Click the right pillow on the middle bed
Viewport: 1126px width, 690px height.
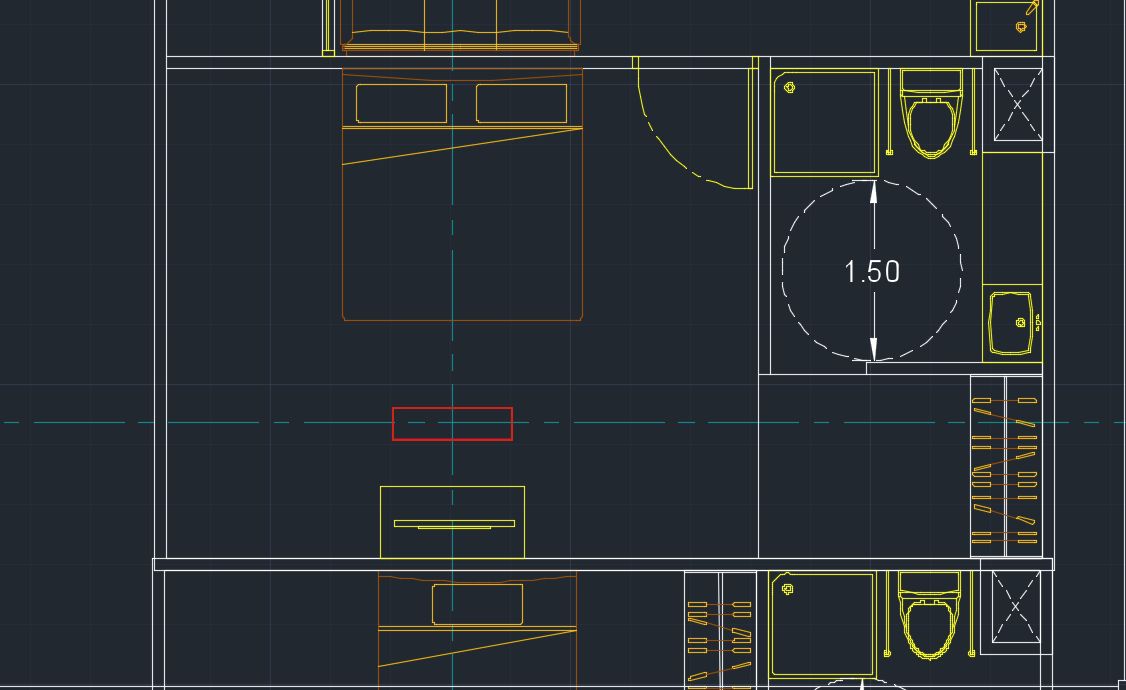[521, 103]
